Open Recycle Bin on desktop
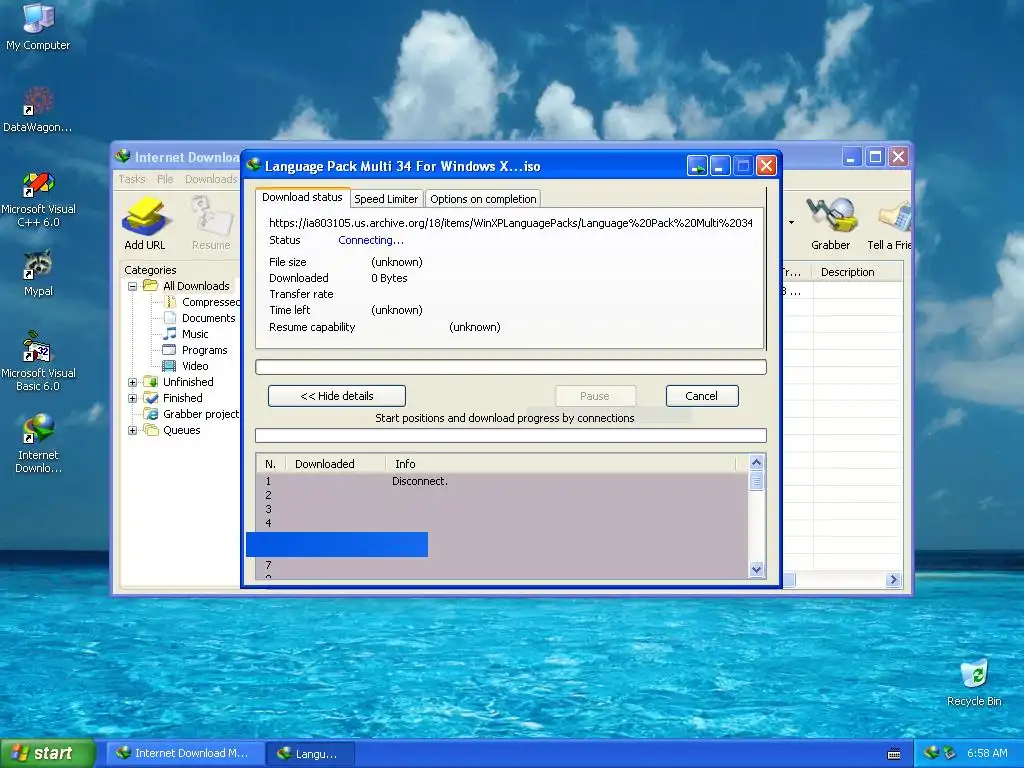This screenshot has width=1024, height=768. [x=974, y=683]
